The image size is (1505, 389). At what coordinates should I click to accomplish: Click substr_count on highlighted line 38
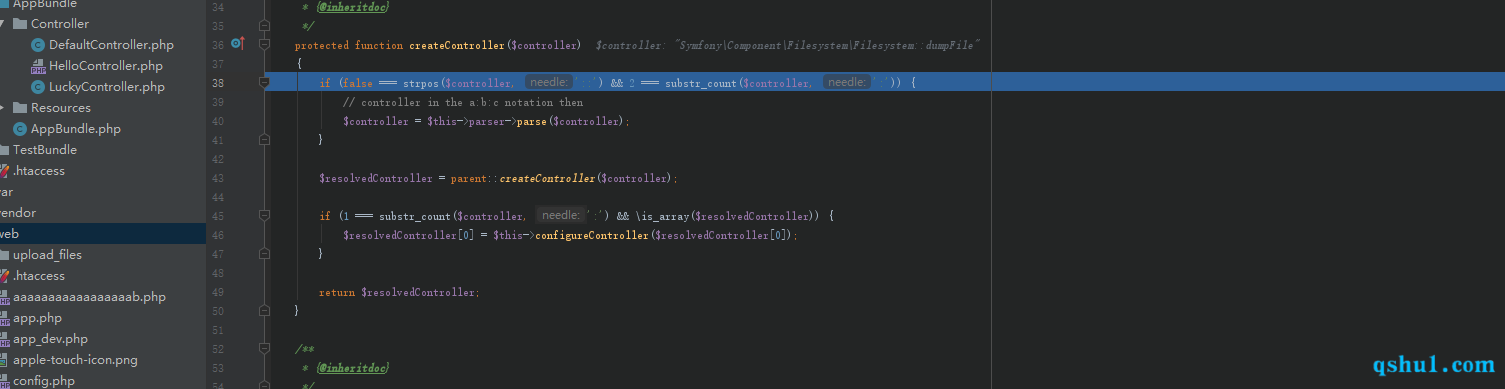click(700, 83)
